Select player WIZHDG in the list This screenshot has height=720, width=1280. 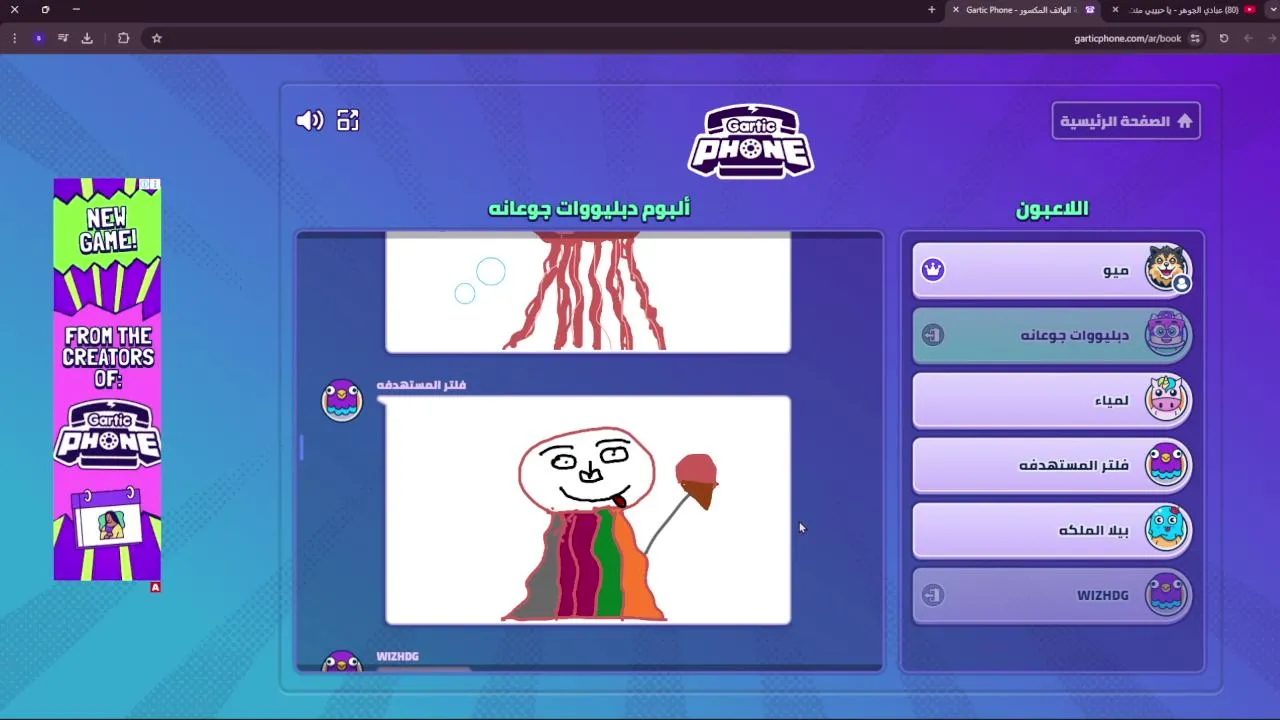point(1052,595)
